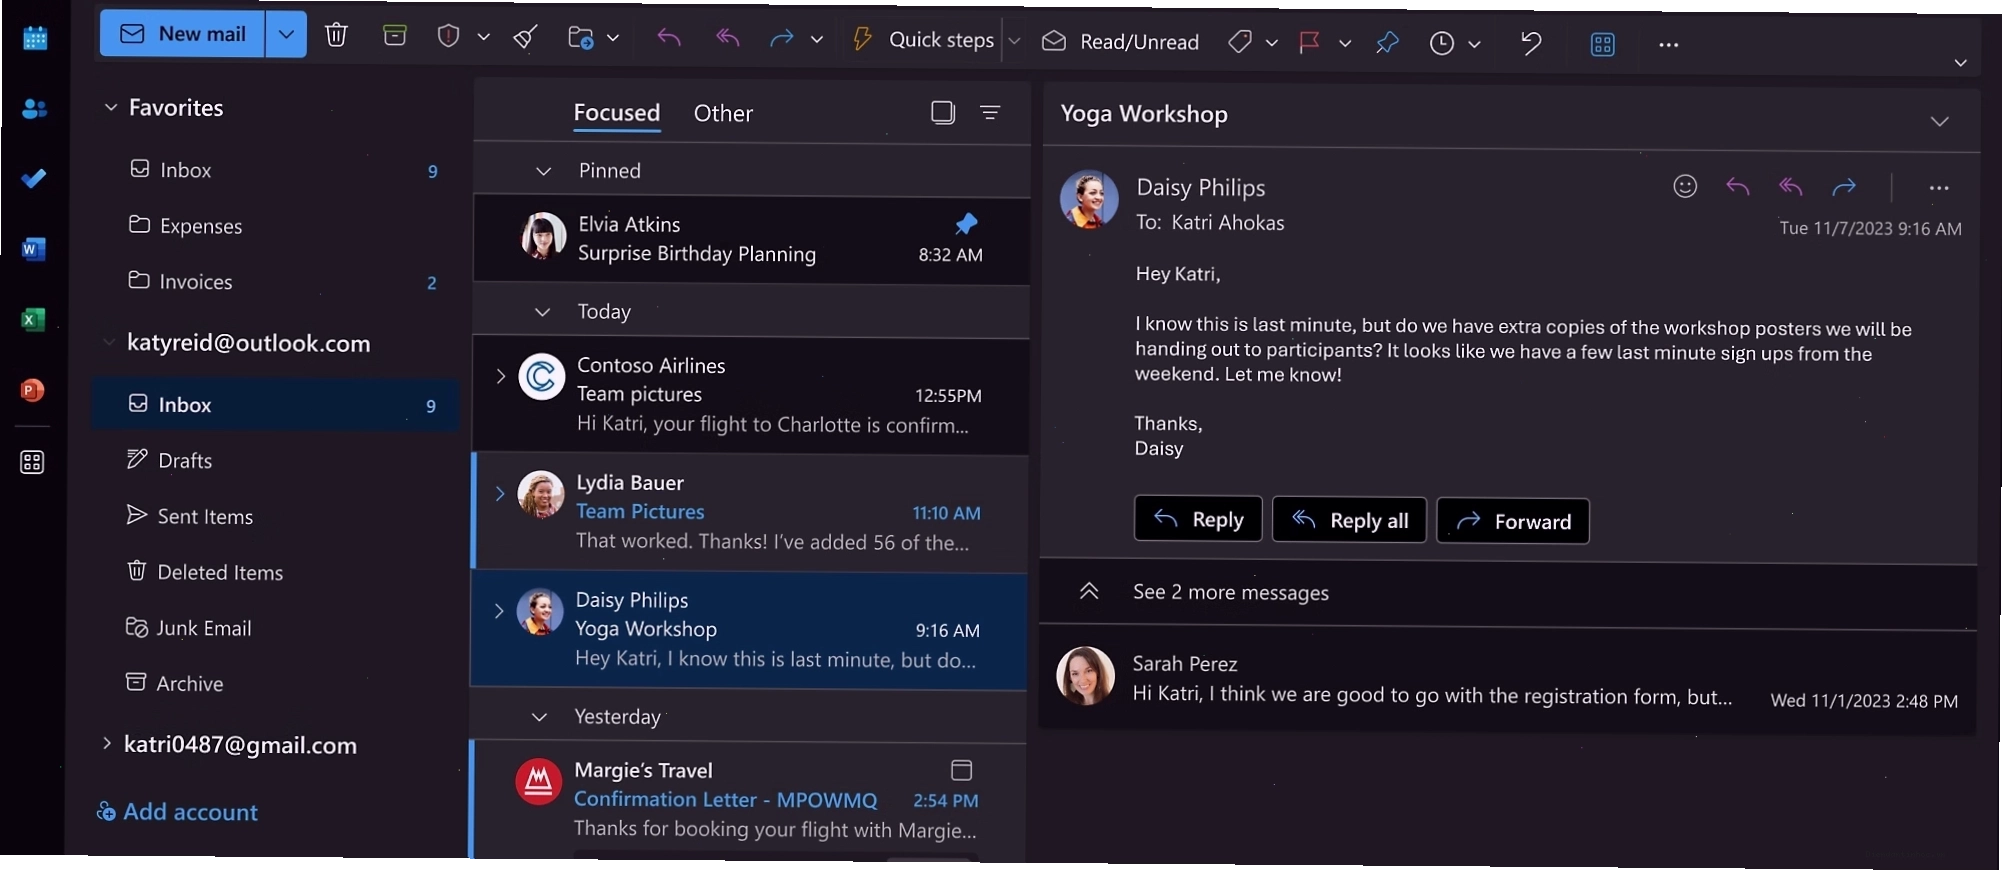Viewport: 2002px width, 871px height.
Task: Click toolbar Forward arrow icon
Action: pyautogui.click(x=781, y=39)
